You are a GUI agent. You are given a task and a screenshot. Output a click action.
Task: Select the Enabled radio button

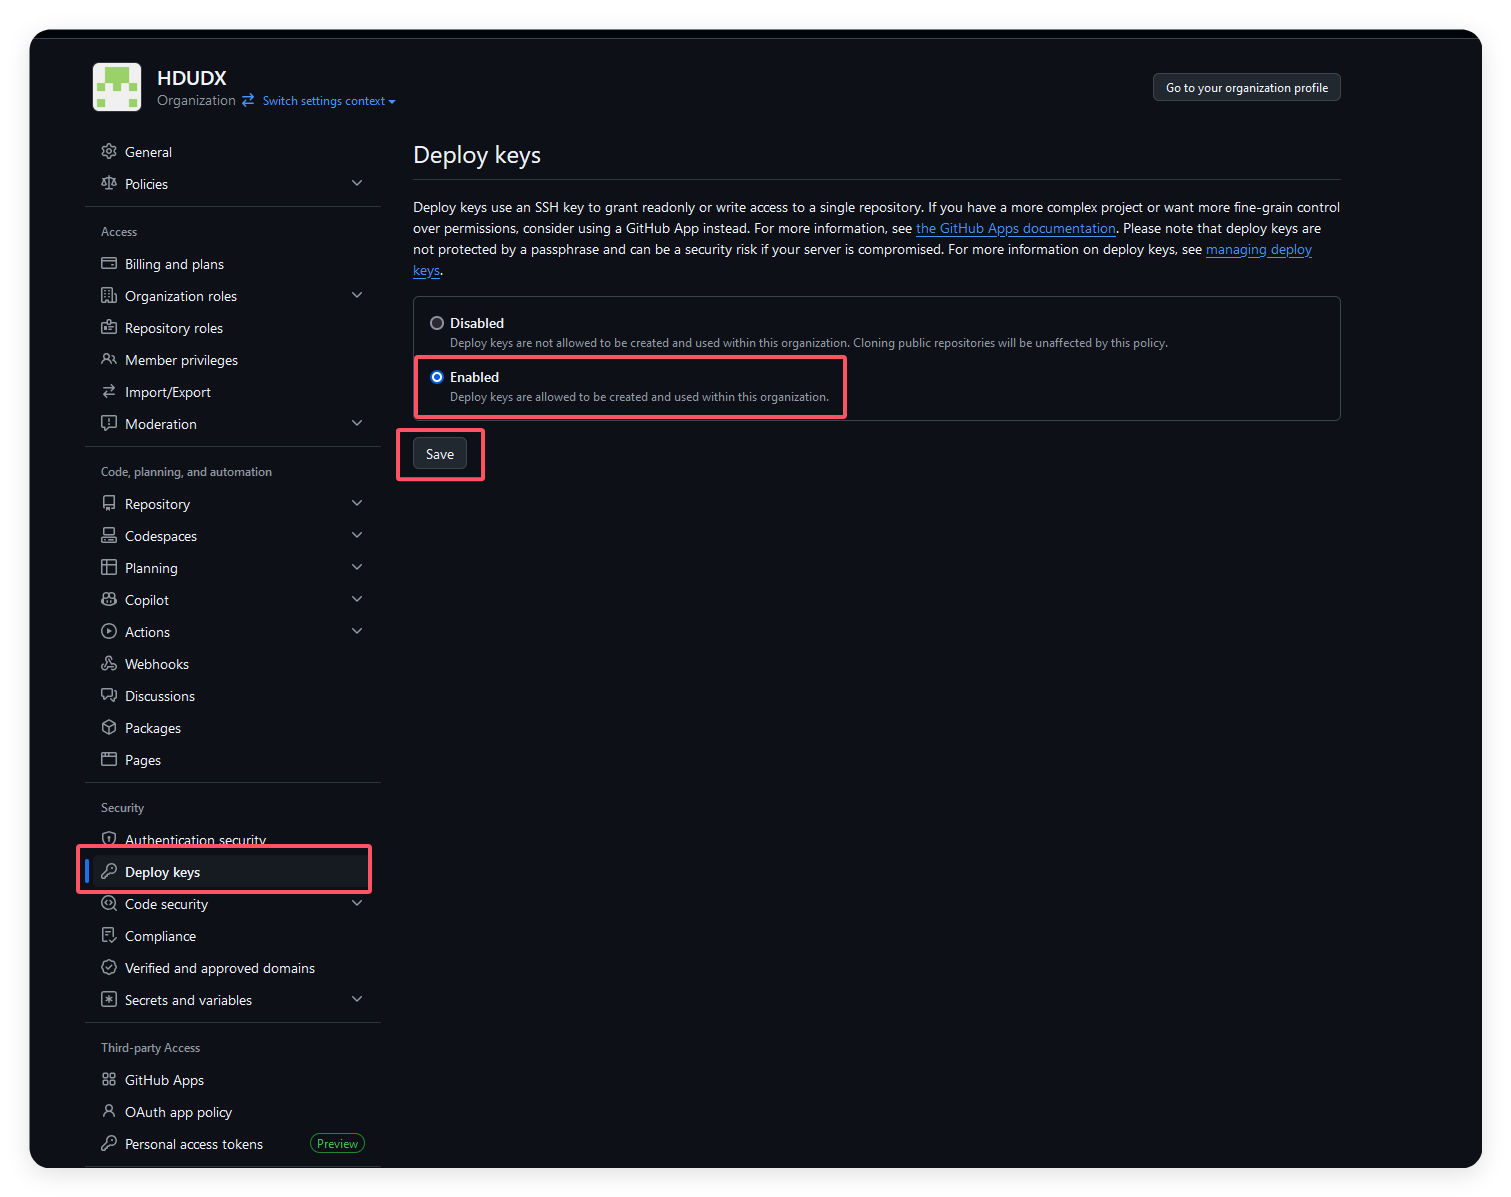click(x=437, y=377)
